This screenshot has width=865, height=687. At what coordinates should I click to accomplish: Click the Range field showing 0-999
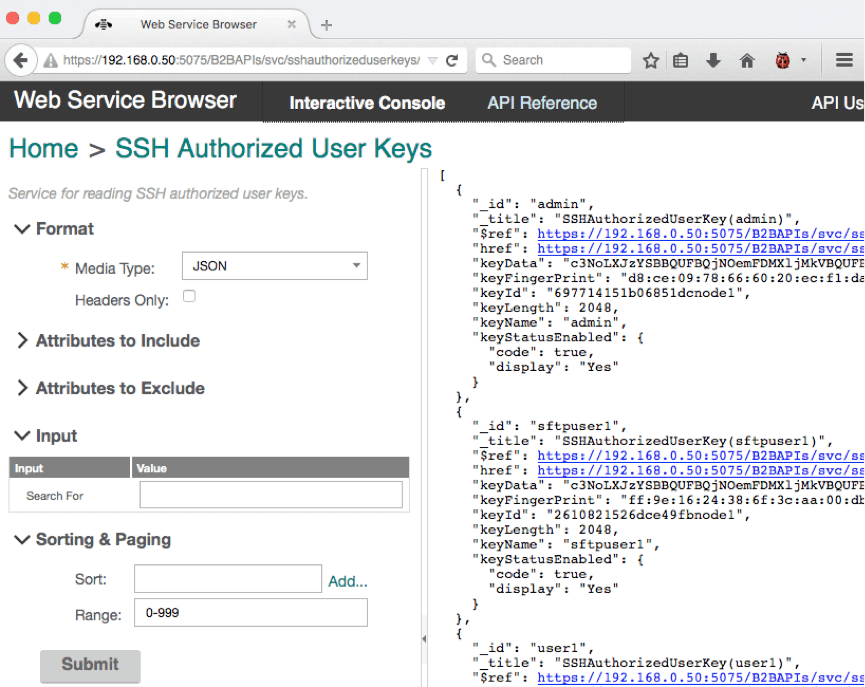(251, 613)
